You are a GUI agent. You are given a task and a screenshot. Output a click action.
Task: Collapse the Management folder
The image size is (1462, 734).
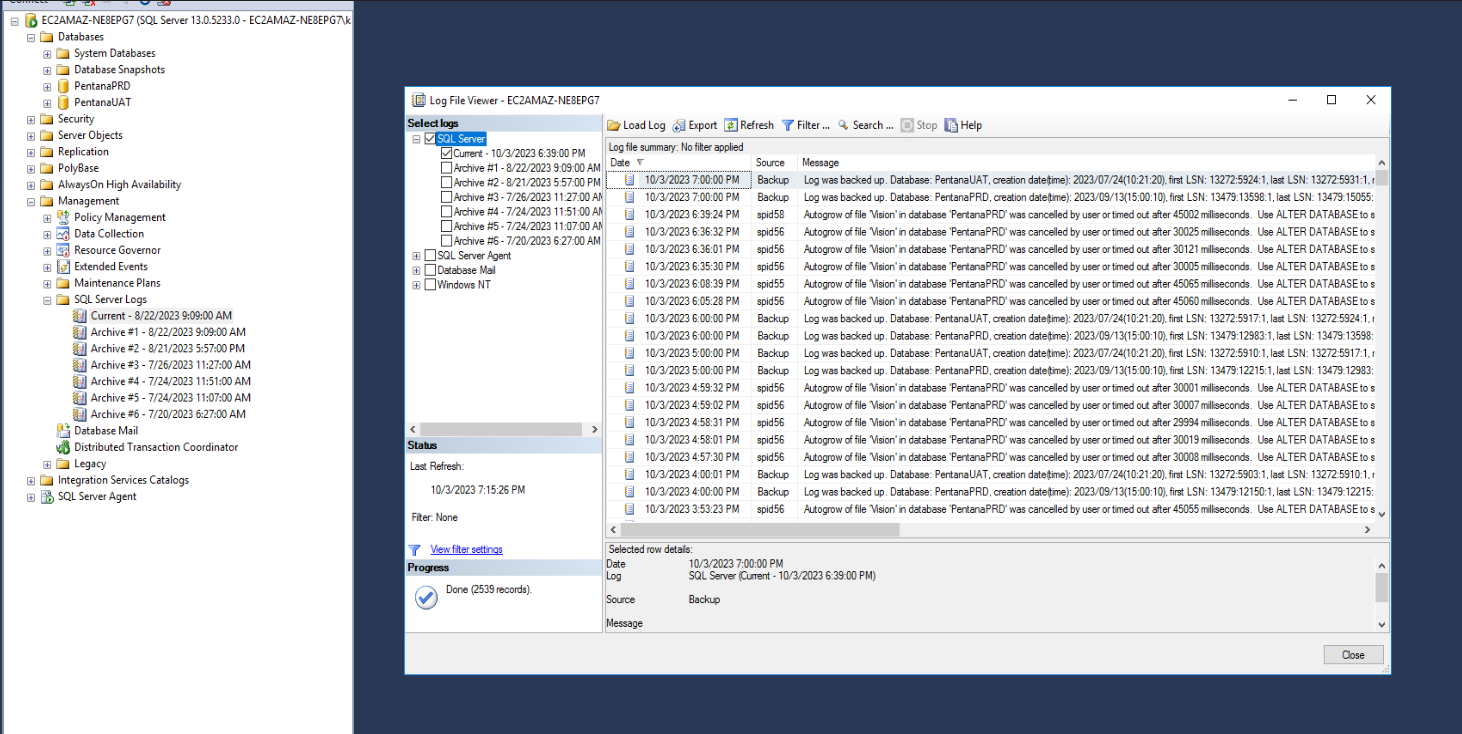tap(30, 200)
